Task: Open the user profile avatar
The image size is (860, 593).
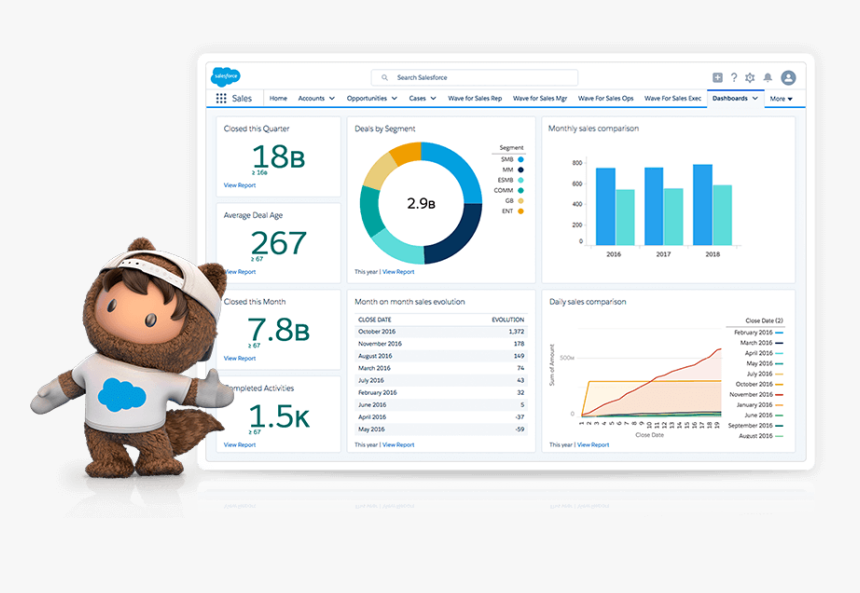Action: 789,77
